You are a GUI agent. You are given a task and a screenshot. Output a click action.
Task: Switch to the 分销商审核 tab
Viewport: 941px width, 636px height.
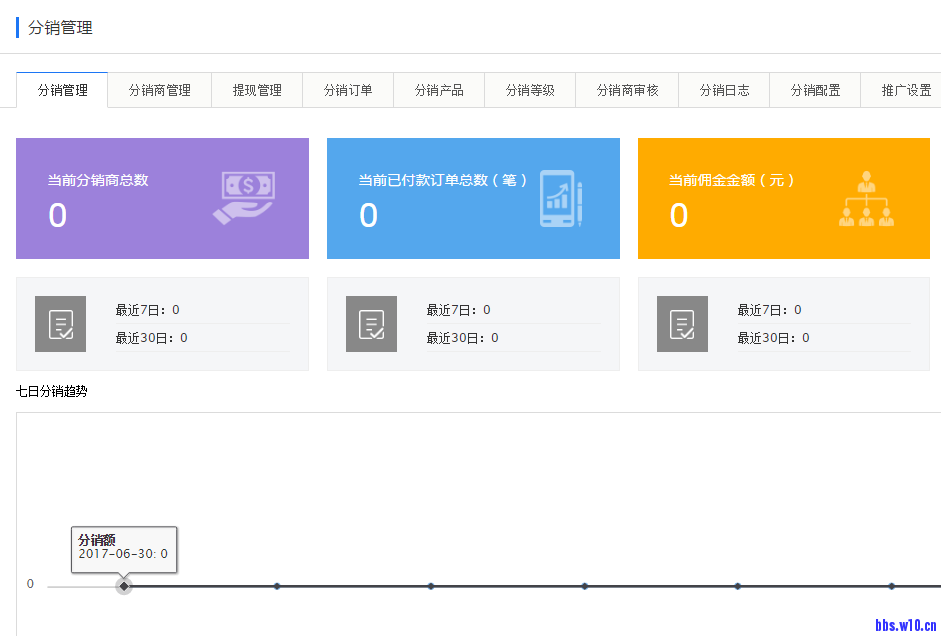627,90
